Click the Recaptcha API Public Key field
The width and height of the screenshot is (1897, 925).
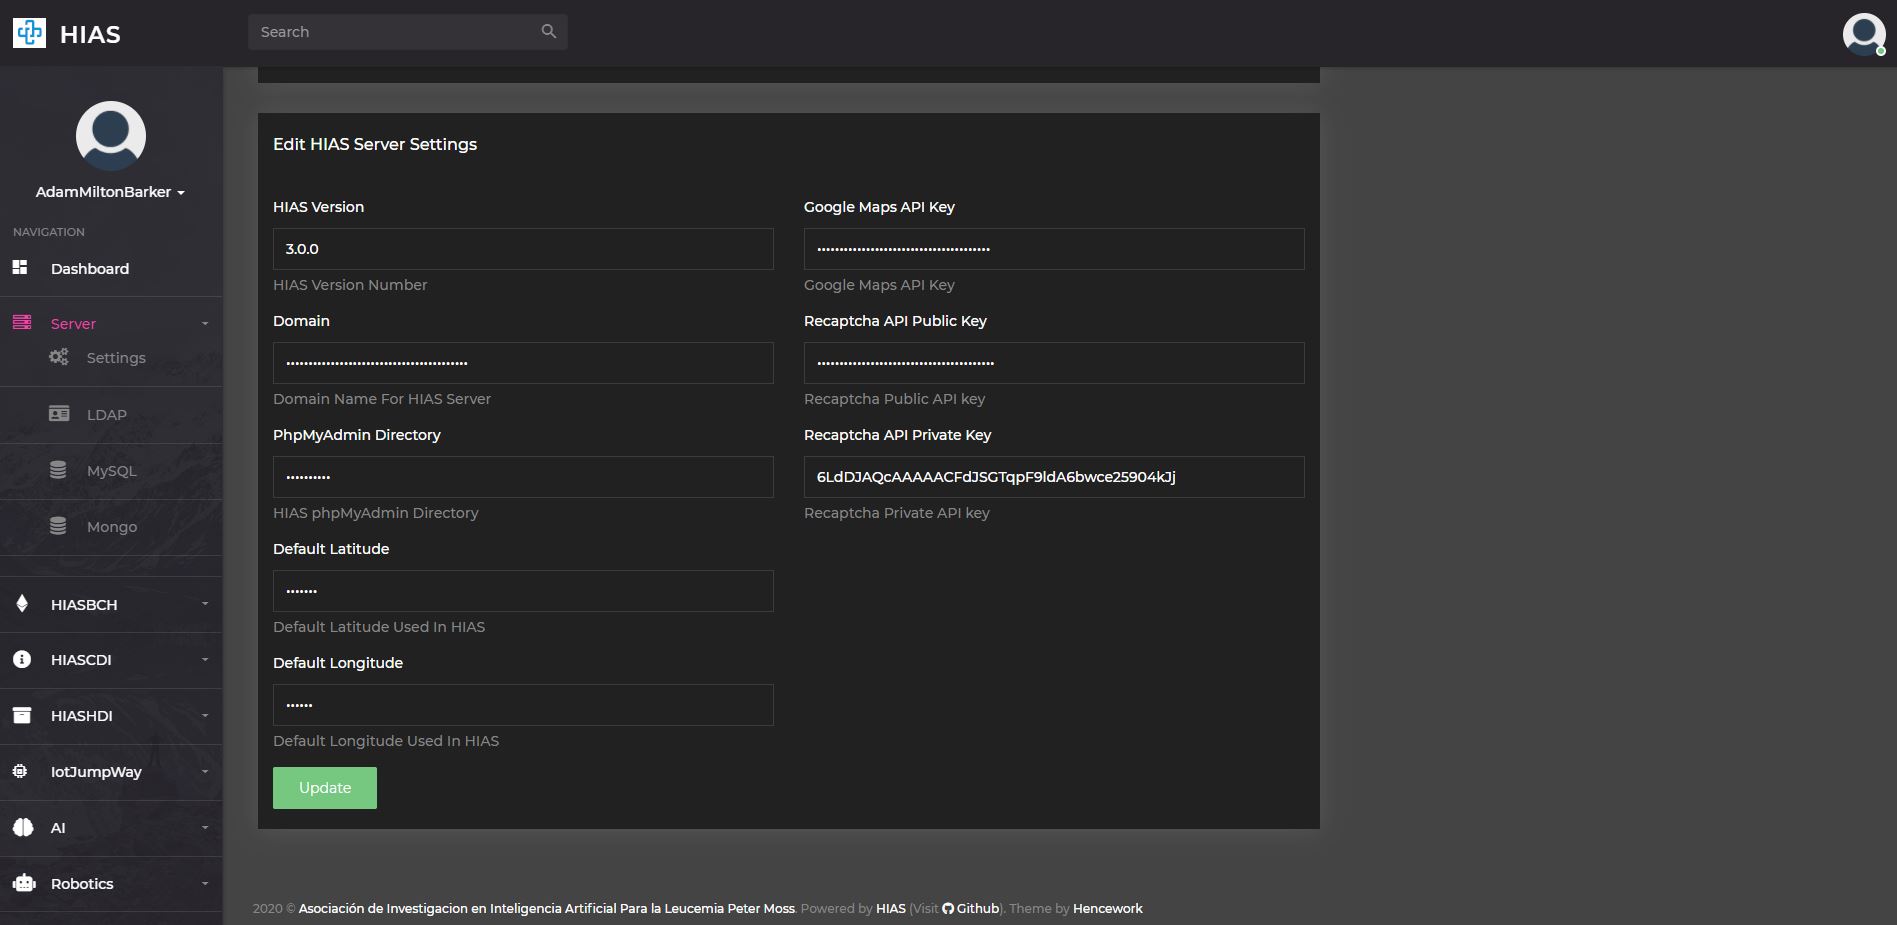click(x=1054, y=363)
